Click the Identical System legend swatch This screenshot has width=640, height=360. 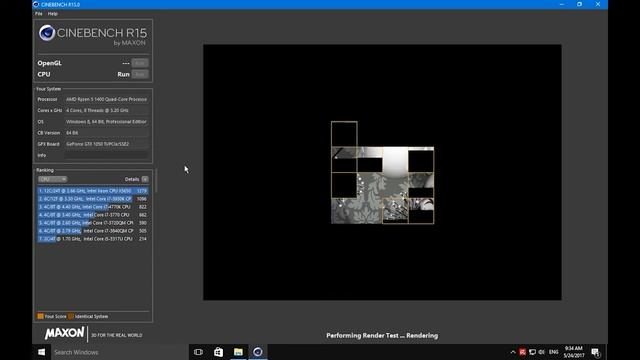pos(71,316)
